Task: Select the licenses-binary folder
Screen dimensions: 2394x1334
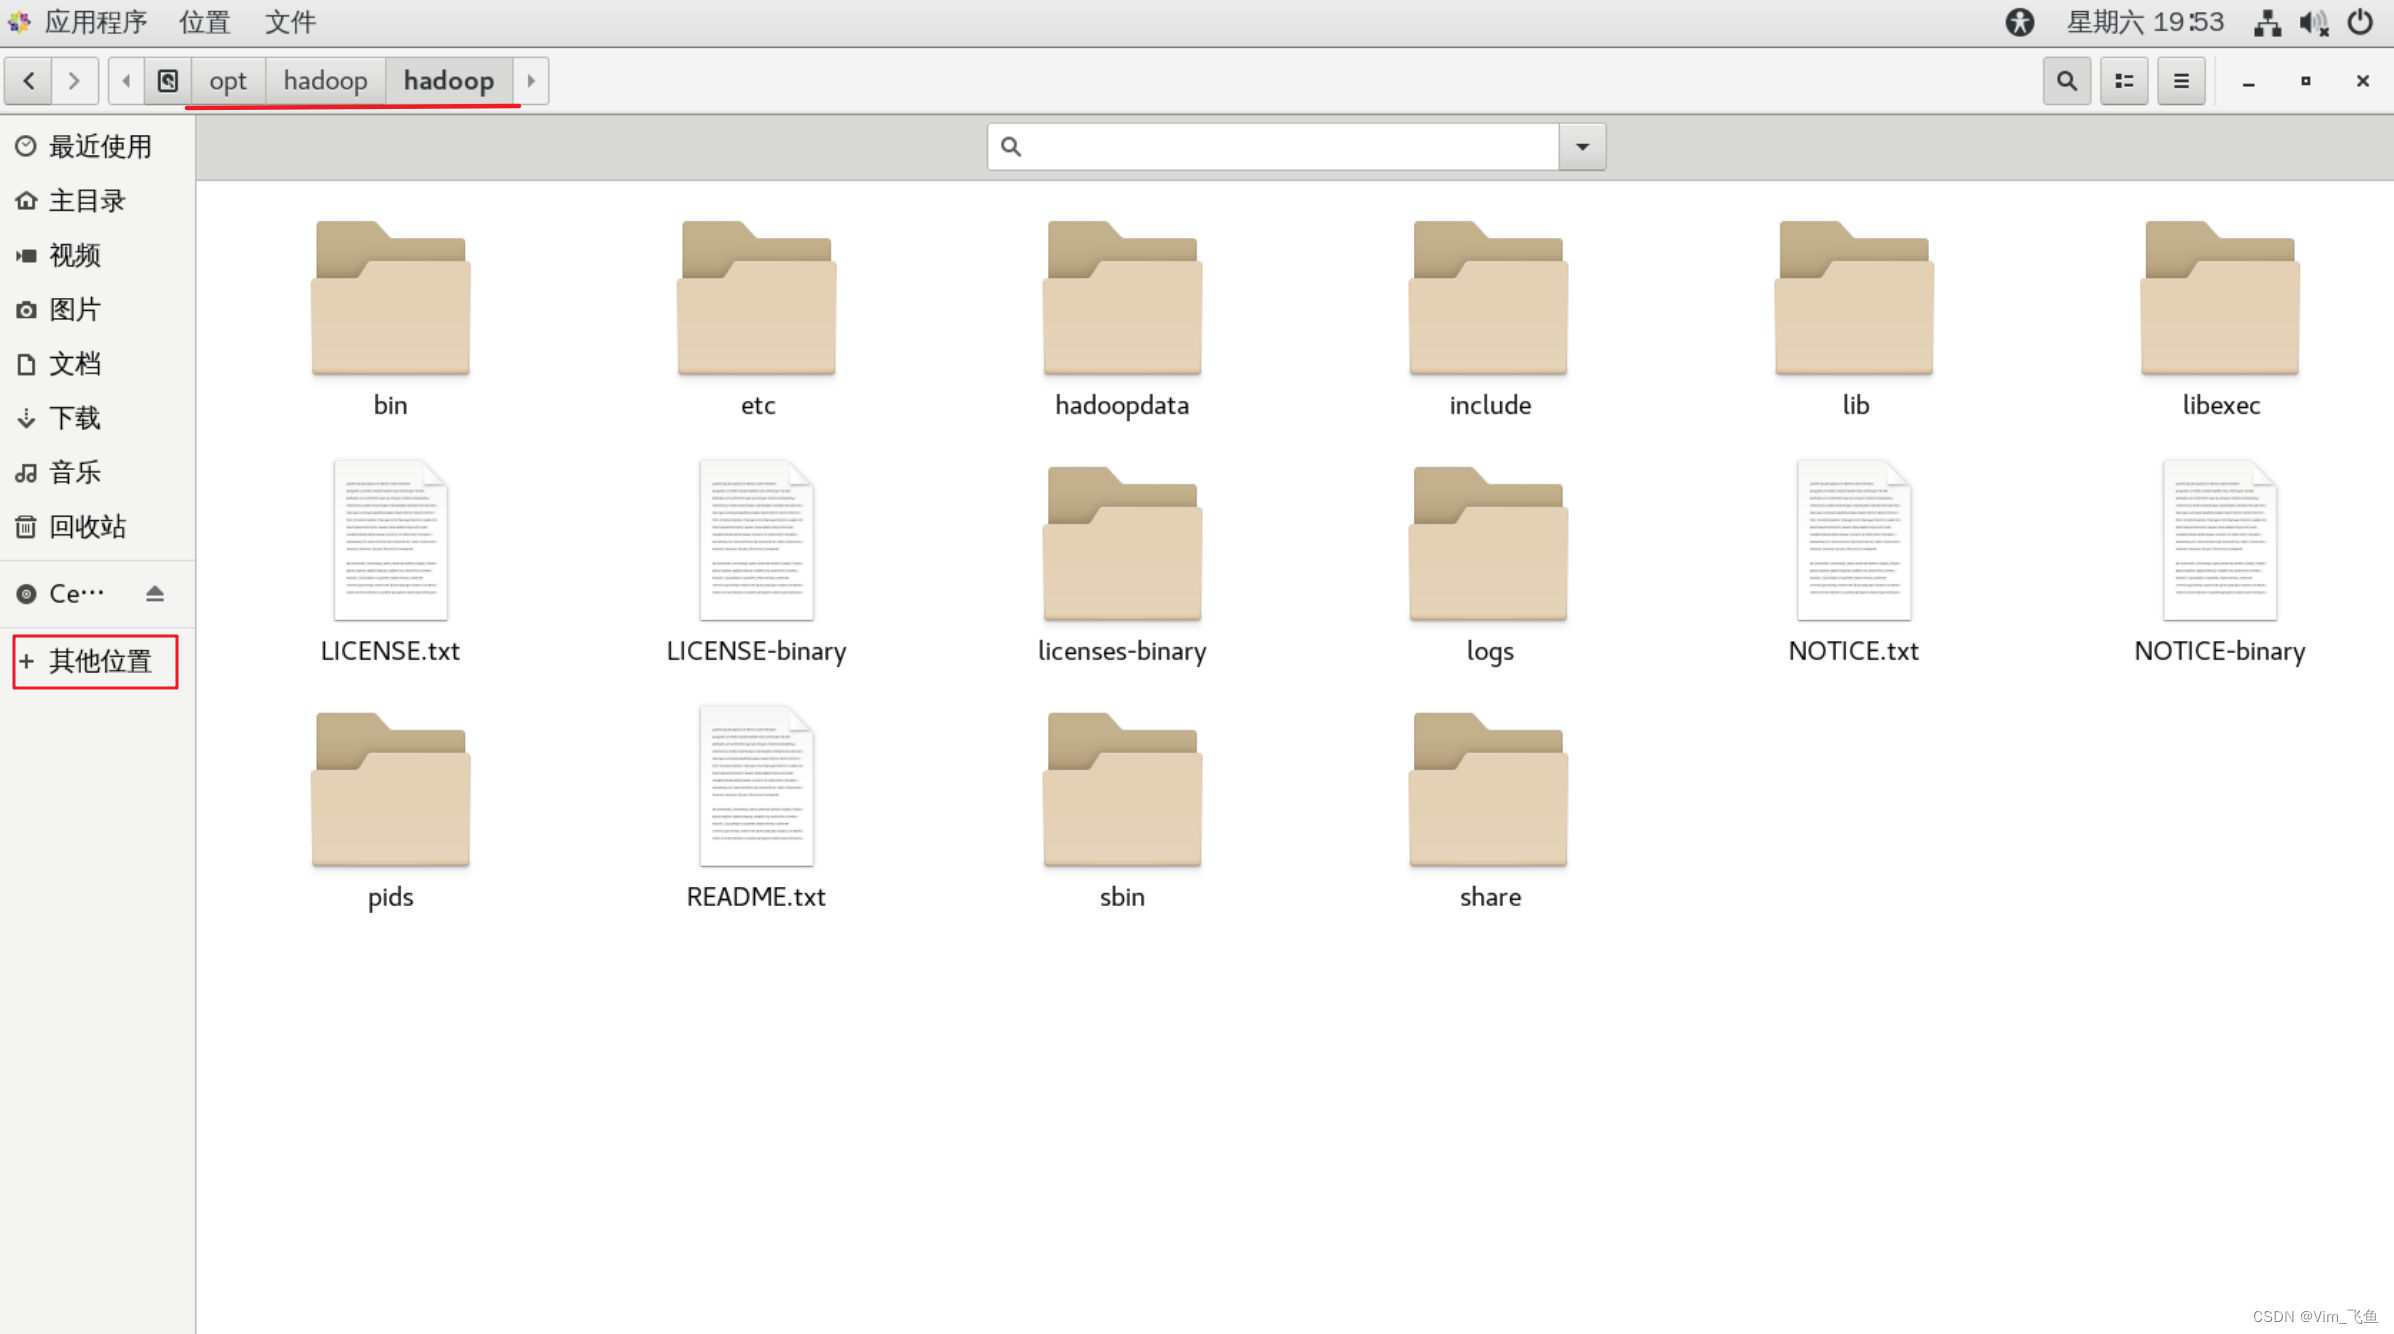Action: [1122, 565]
